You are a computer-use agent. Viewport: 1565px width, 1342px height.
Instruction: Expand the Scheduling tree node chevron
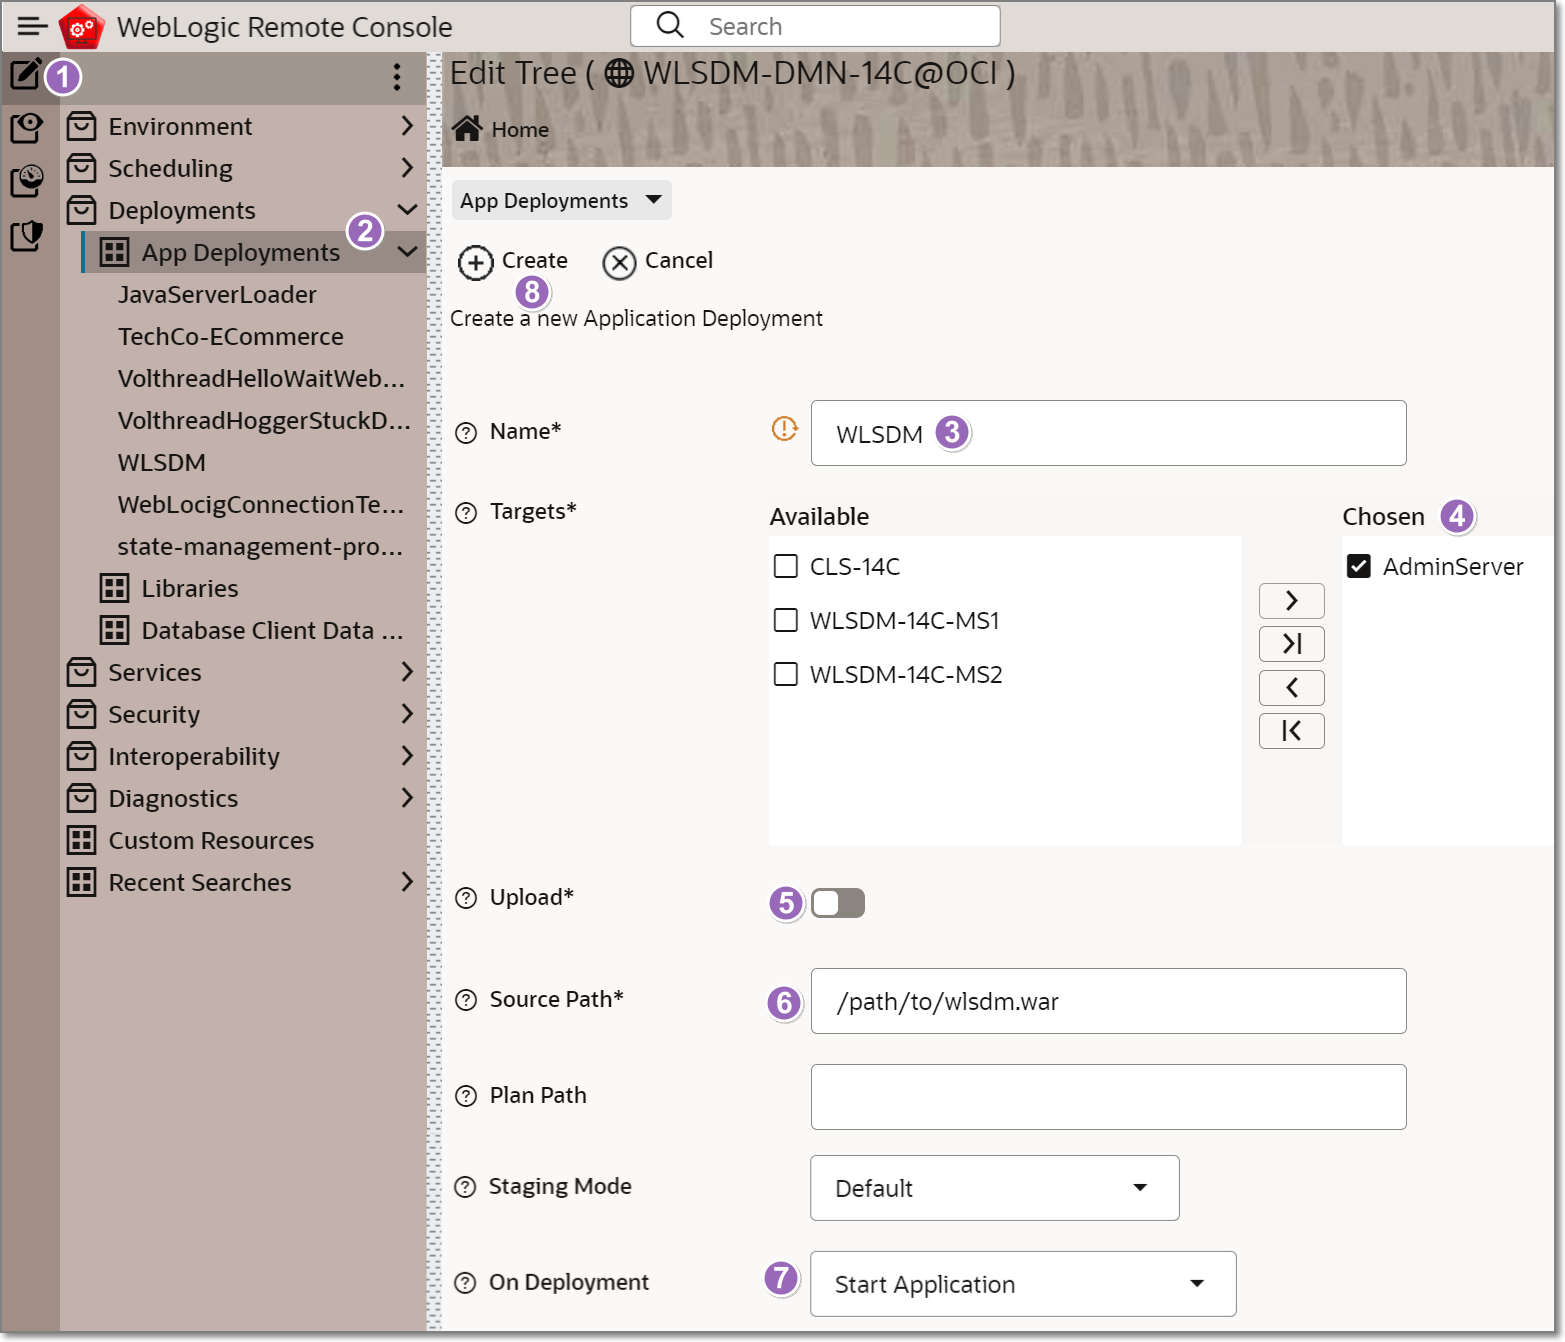pos(407,168)
